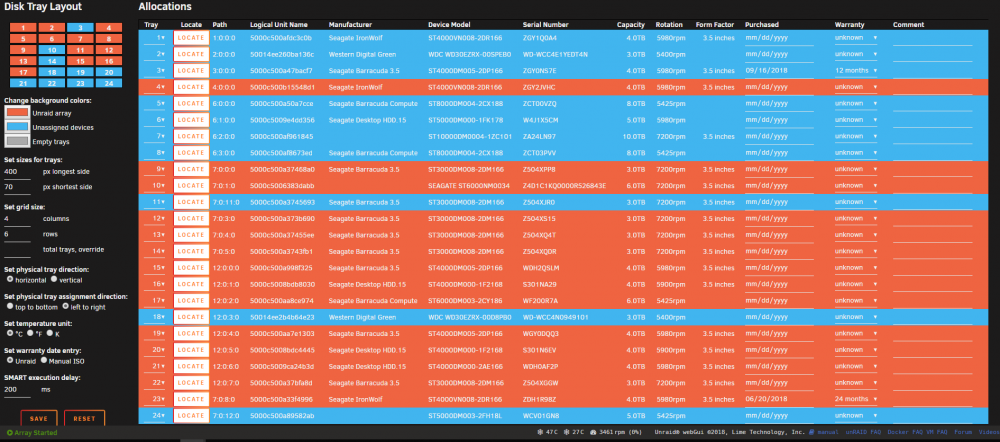Click tray 17 tile in Disk Tray Layout

point(23,72)
